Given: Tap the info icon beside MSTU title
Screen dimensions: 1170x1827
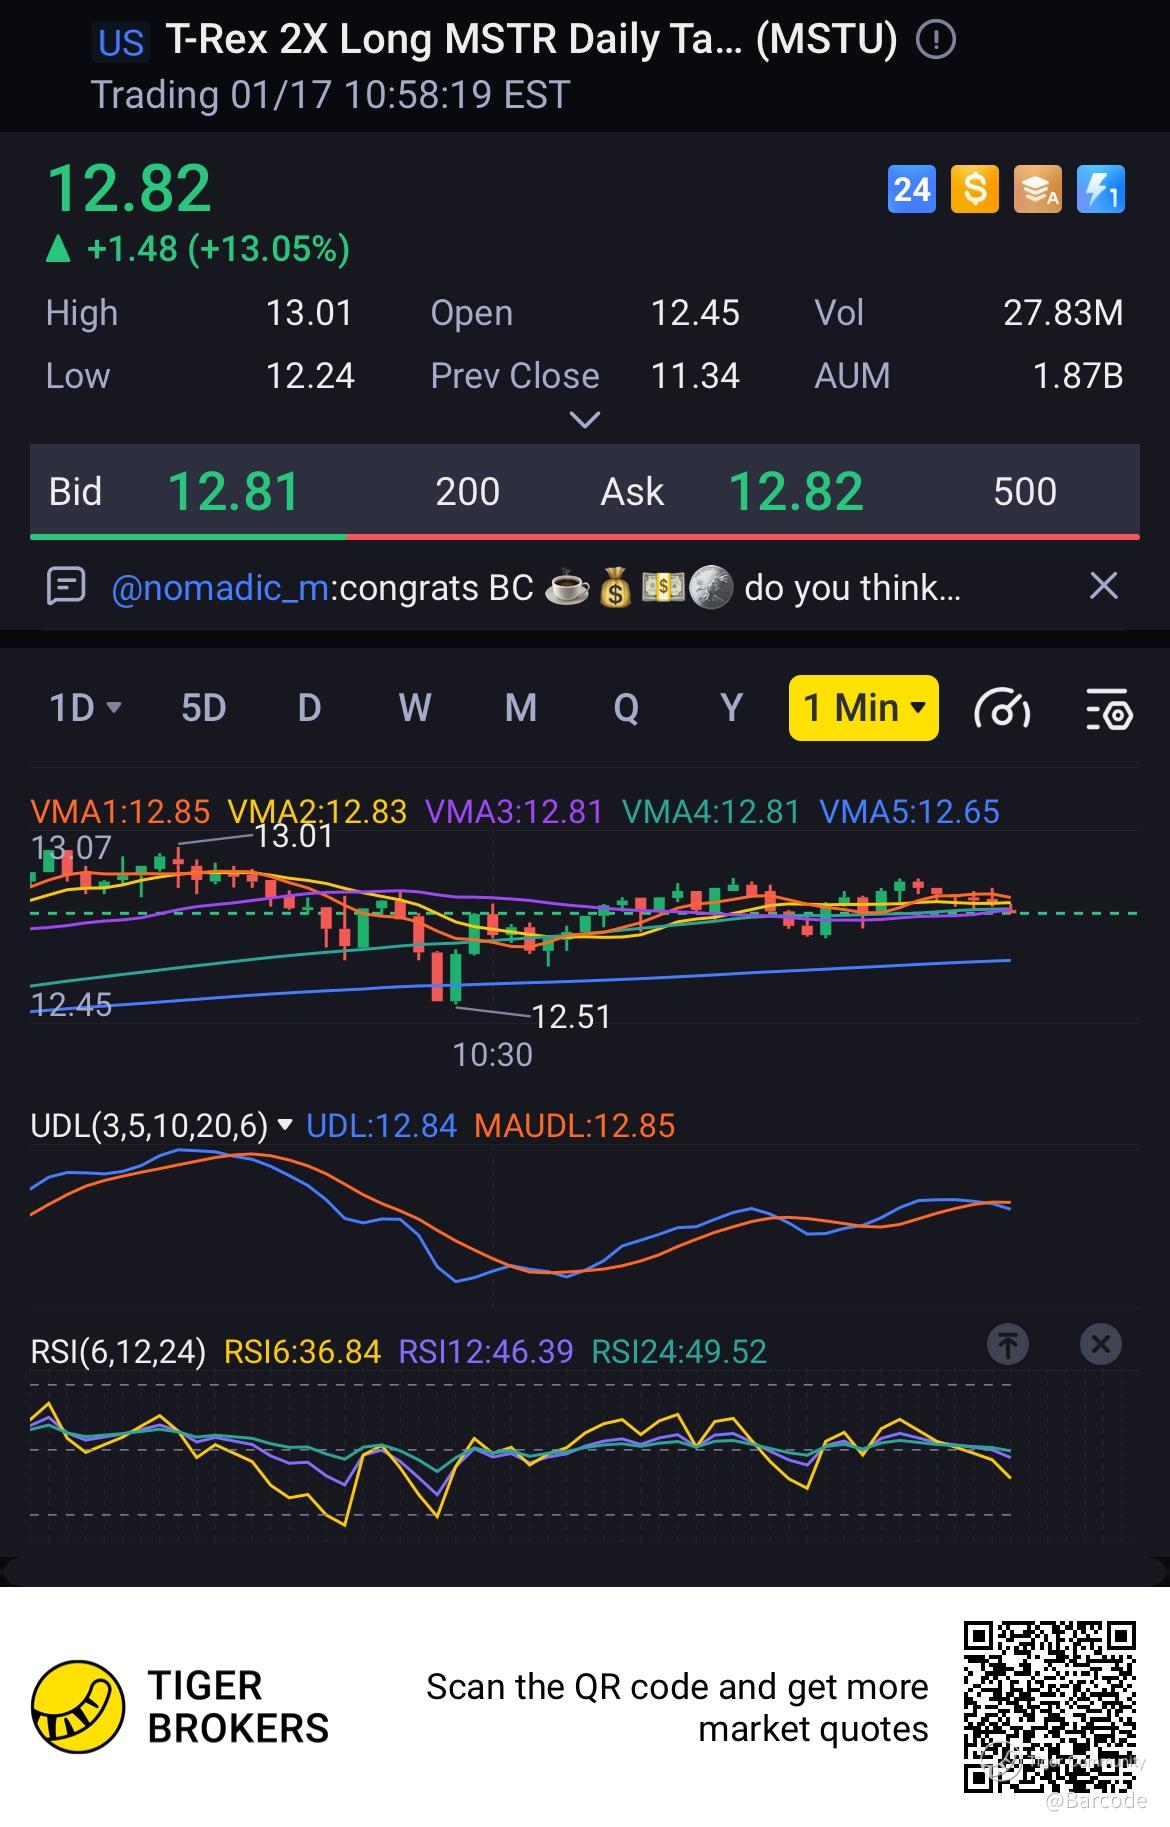Looking at the screenshot, I should [x=936, y=40].
